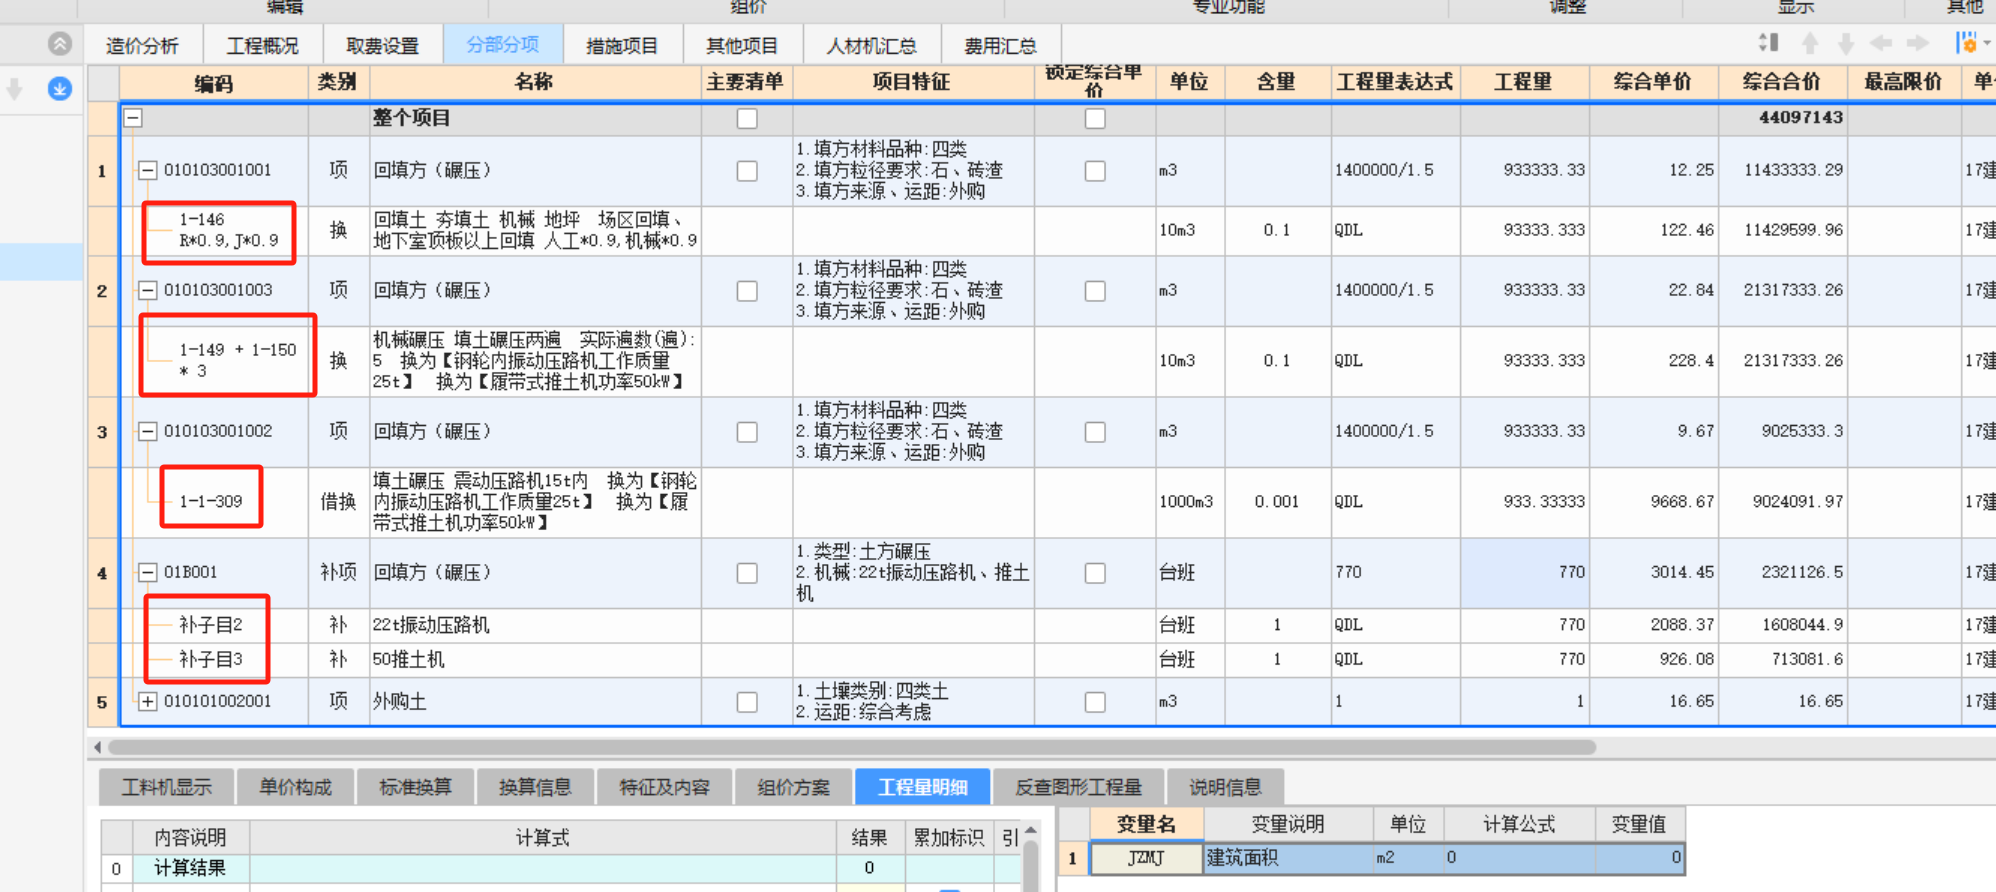The image size is (1996, 892).
Task: Select the 工程量明细 bottom tab
Action: (x=923, y=787)
